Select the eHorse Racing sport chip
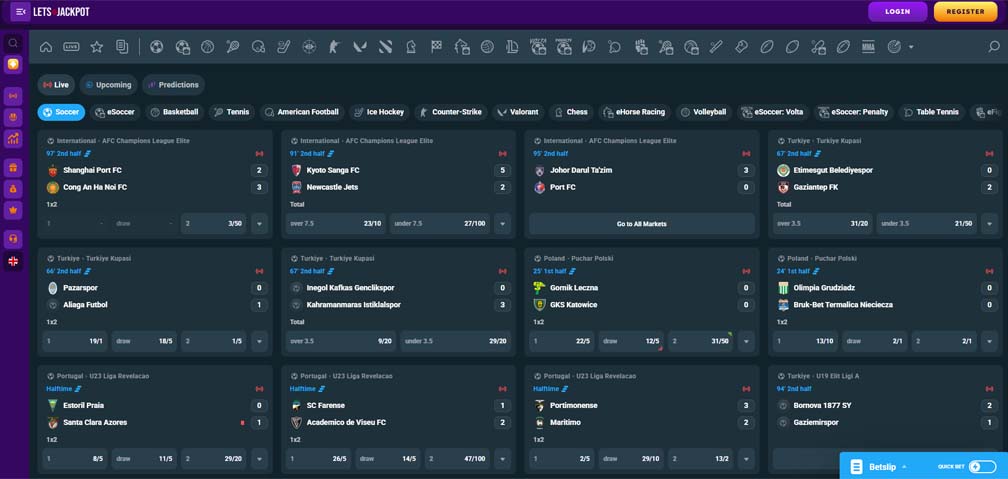This screenshot has width=1008, height=479. pos(634,112)
